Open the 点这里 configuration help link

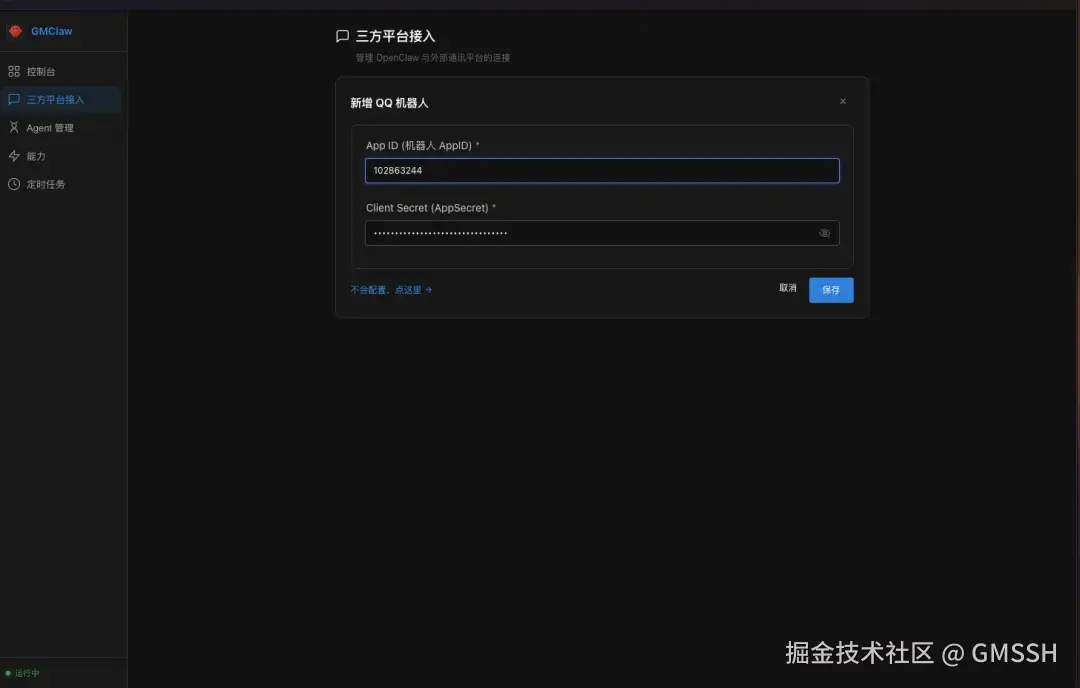tap(410, 289)
